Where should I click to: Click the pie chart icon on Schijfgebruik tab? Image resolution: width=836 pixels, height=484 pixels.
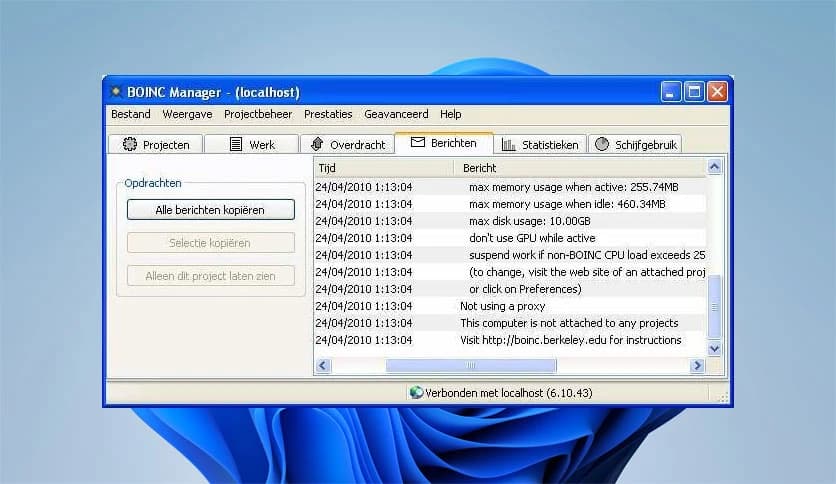602,144
